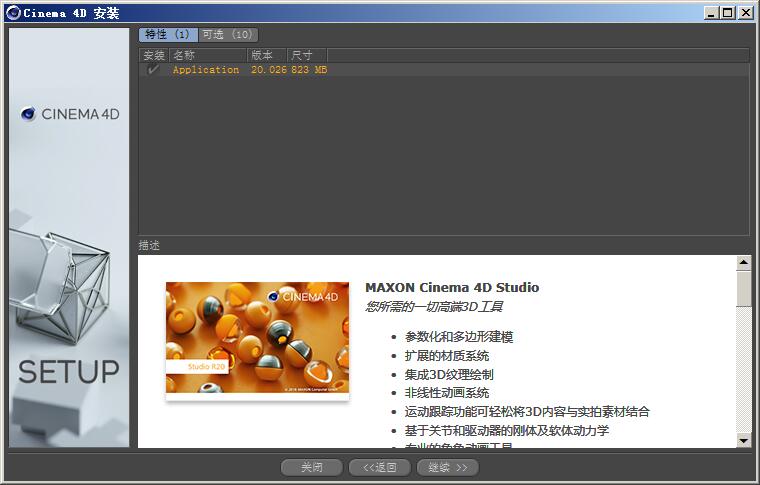Click the description scrollbar up arrow
Viewport: 760px width, 485px height.
[744, 263]
